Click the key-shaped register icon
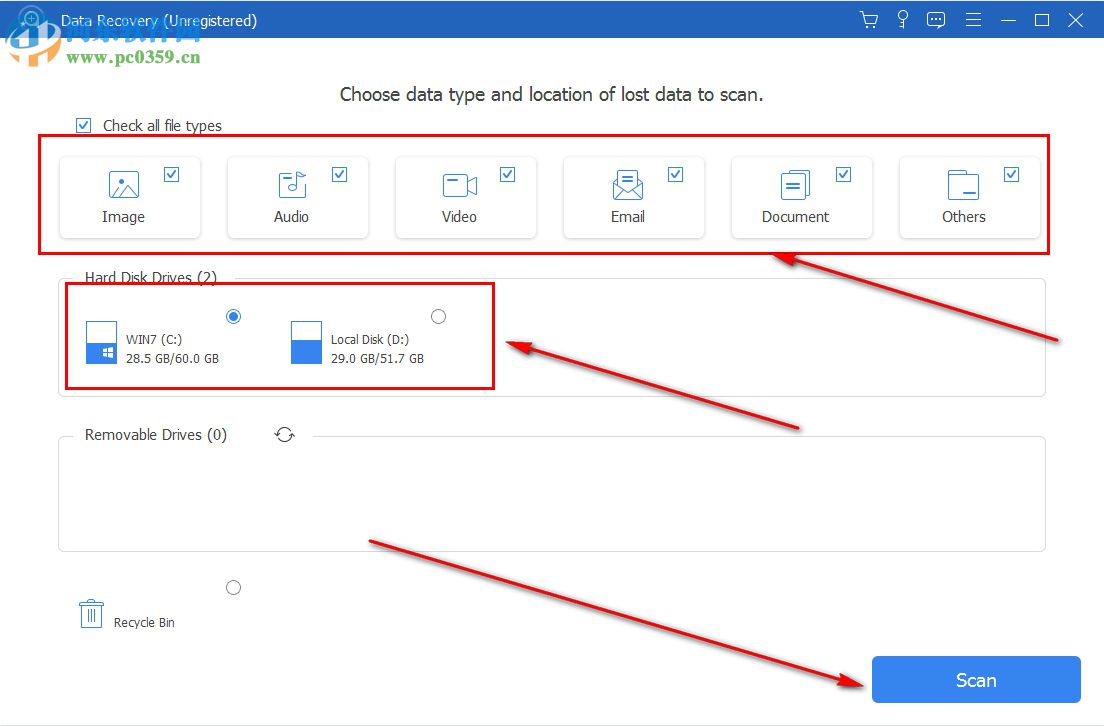Viewport: 1104px width, 726px height. pos(902,19)
